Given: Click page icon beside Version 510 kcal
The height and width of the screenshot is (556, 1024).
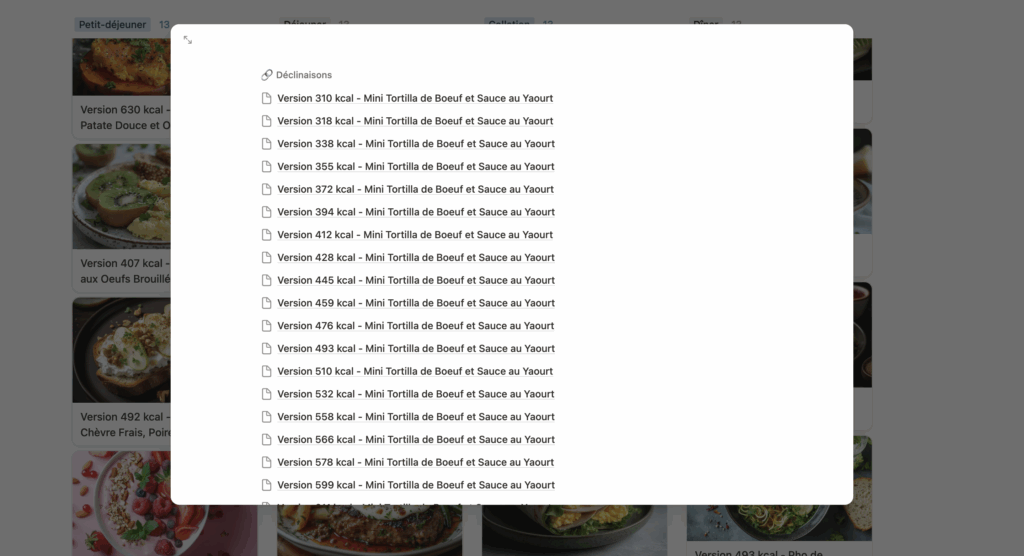Looking at the screenshot, I should tap(266, 371).
